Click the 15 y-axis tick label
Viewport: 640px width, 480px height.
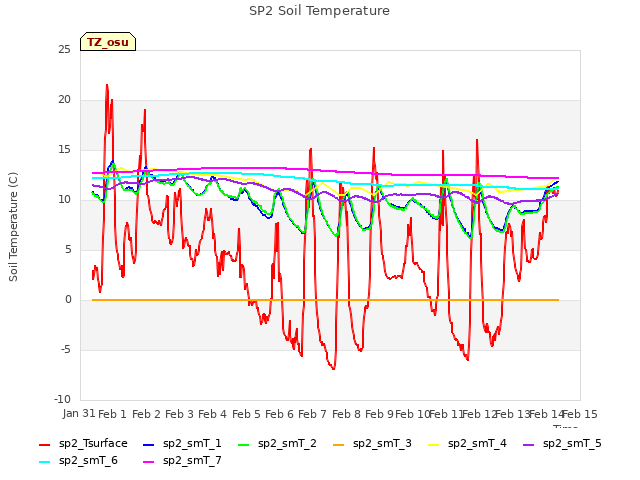click(x=64, y=150)
